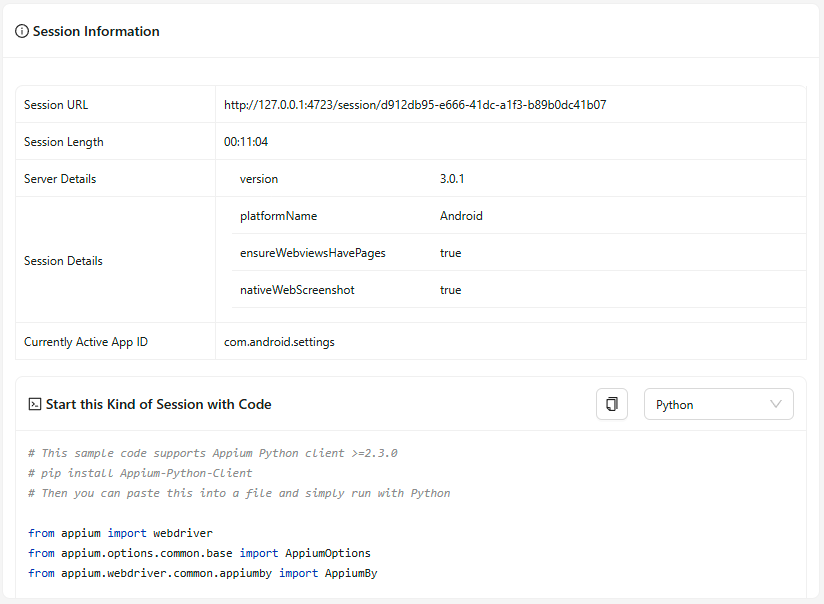Select the ensureWebviewsHavePages value true

pos(450,252)
